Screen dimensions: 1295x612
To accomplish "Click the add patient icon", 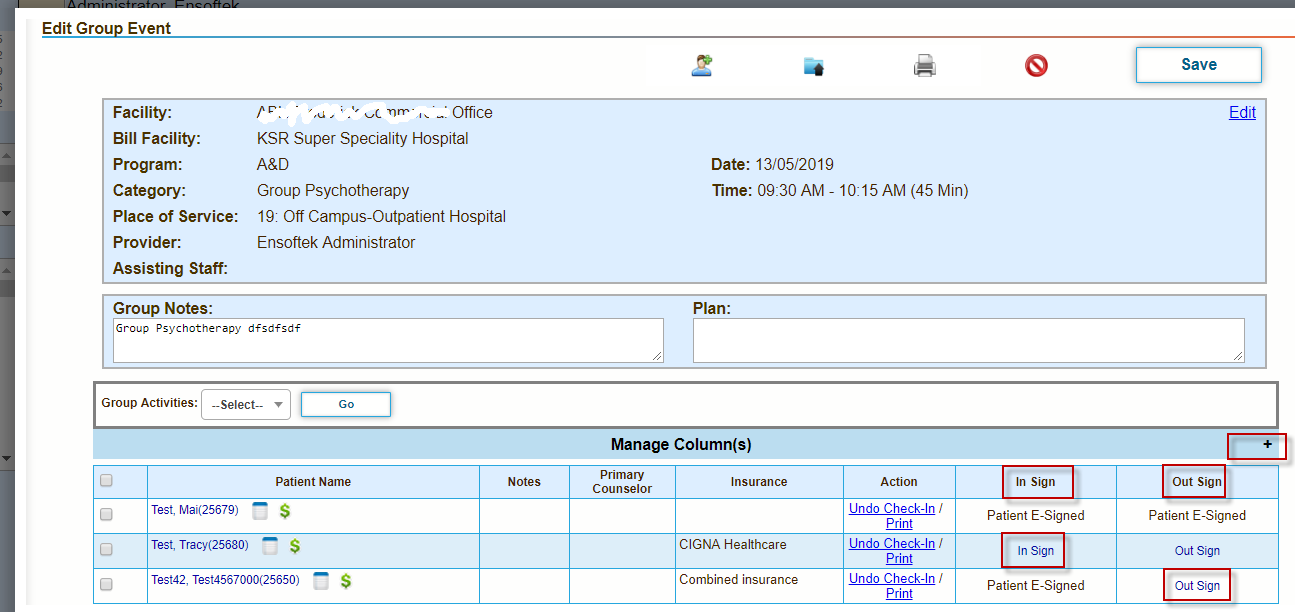I will [x=702, y=66].
